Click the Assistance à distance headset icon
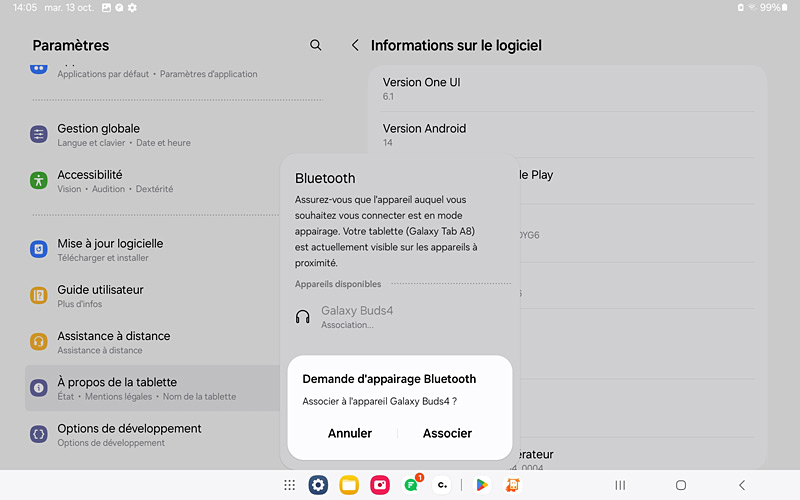This screenshot has width=800, height=500. click(39, 342)
